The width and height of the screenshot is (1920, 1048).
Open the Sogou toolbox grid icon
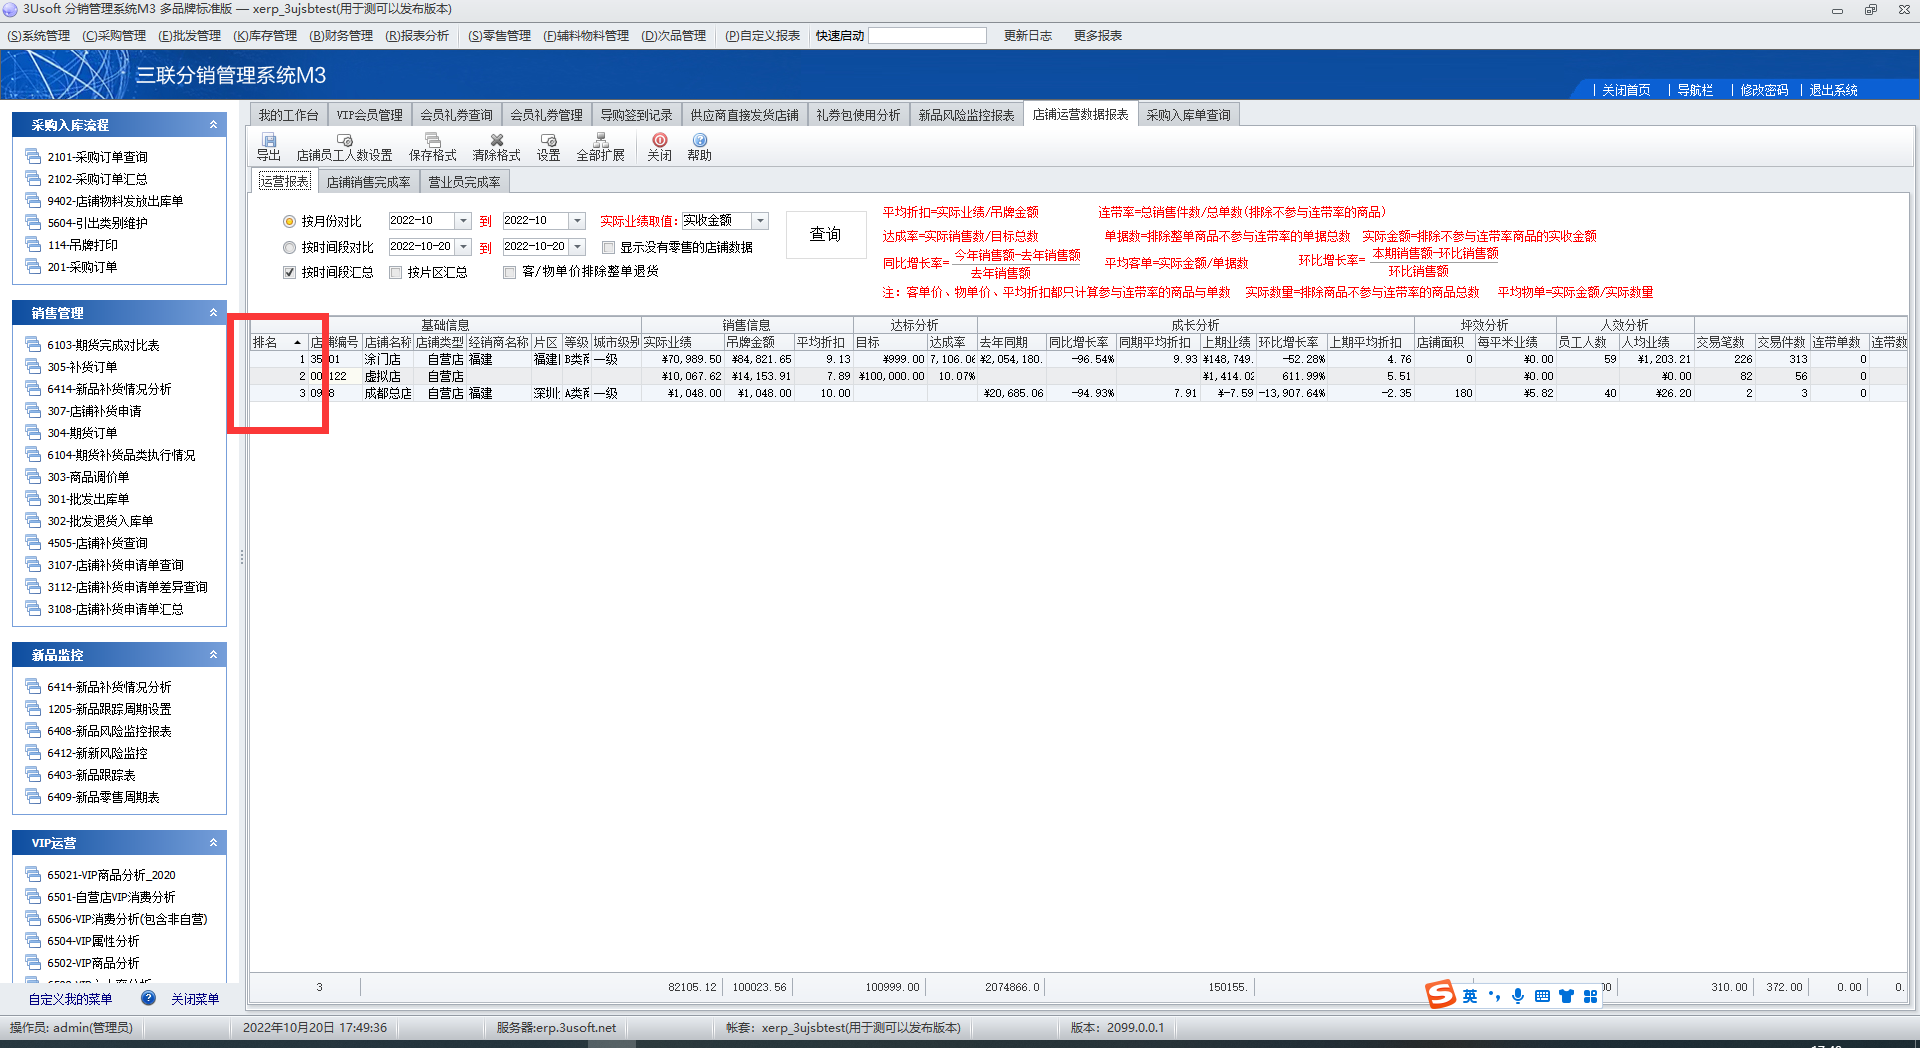tap(1590, 996)
